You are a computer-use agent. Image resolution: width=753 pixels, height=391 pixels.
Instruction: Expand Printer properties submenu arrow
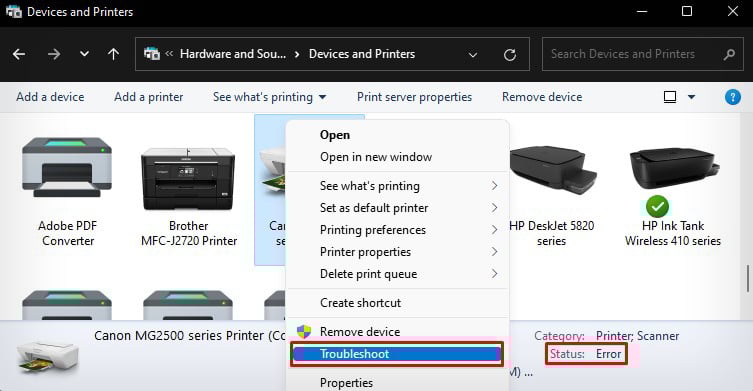(494, 252)
